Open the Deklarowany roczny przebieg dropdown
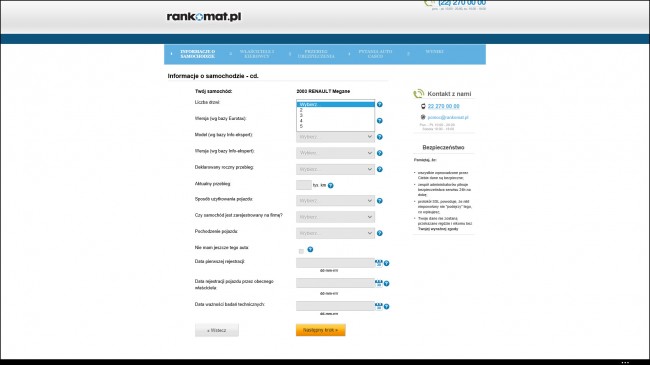650x365 pixels. pos(335,169)
